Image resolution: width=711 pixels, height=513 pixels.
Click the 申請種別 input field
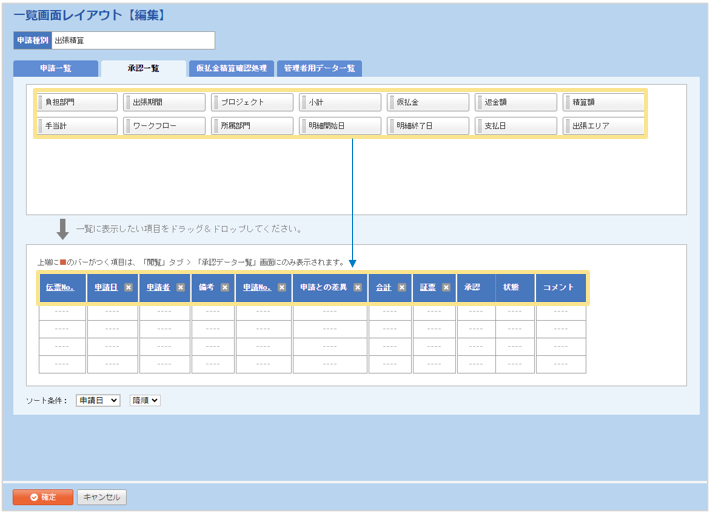coord(132,40)
